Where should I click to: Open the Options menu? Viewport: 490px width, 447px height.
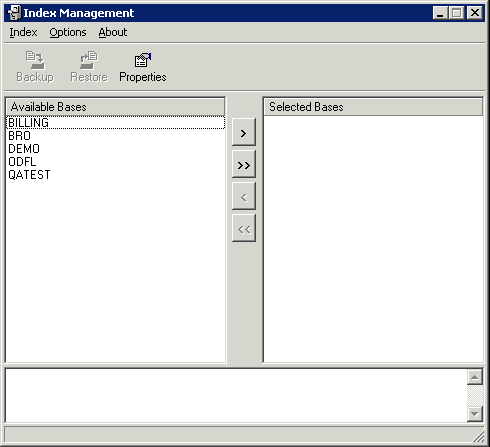pos(68,32)
